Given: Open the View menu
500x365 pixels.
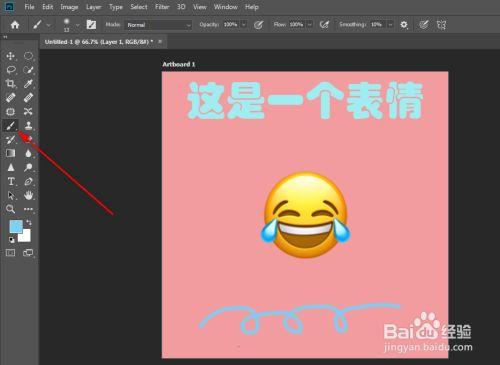Looking at the screenshot, I should [200, 7].
